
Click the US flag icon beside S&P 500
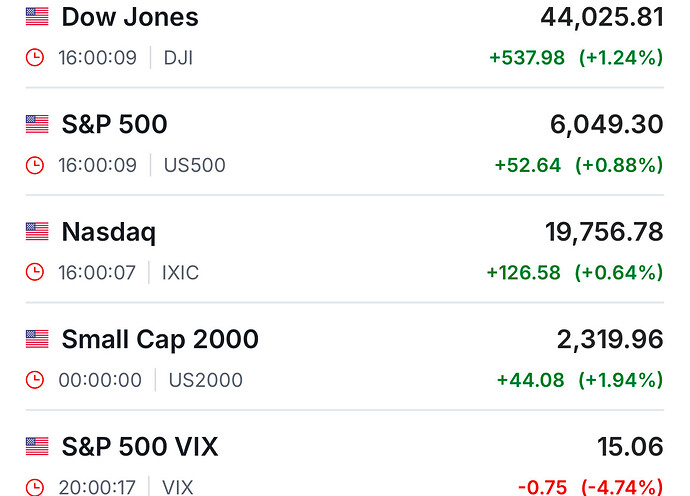pyautogui.click(x=37, y=124)
